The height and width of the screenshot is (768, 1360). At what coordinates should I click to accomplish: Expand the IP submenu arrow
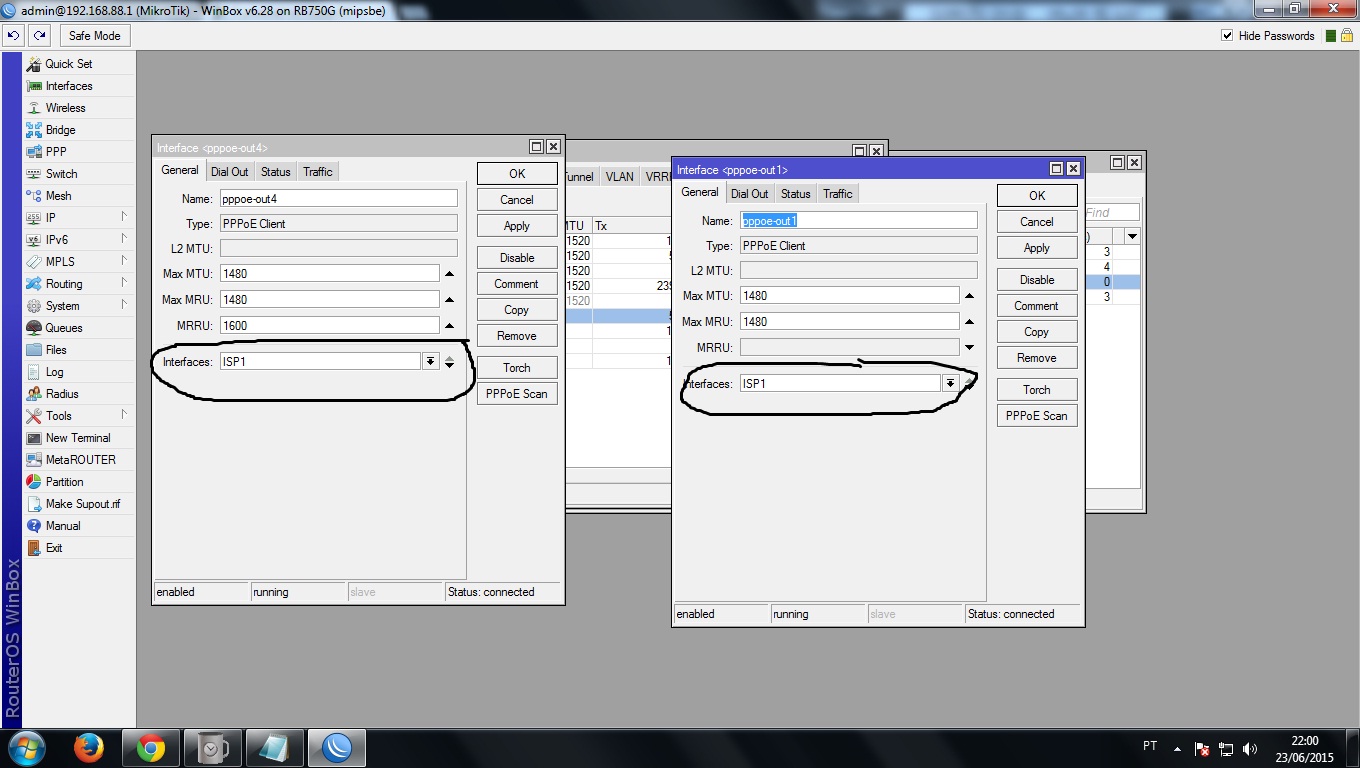124,217
